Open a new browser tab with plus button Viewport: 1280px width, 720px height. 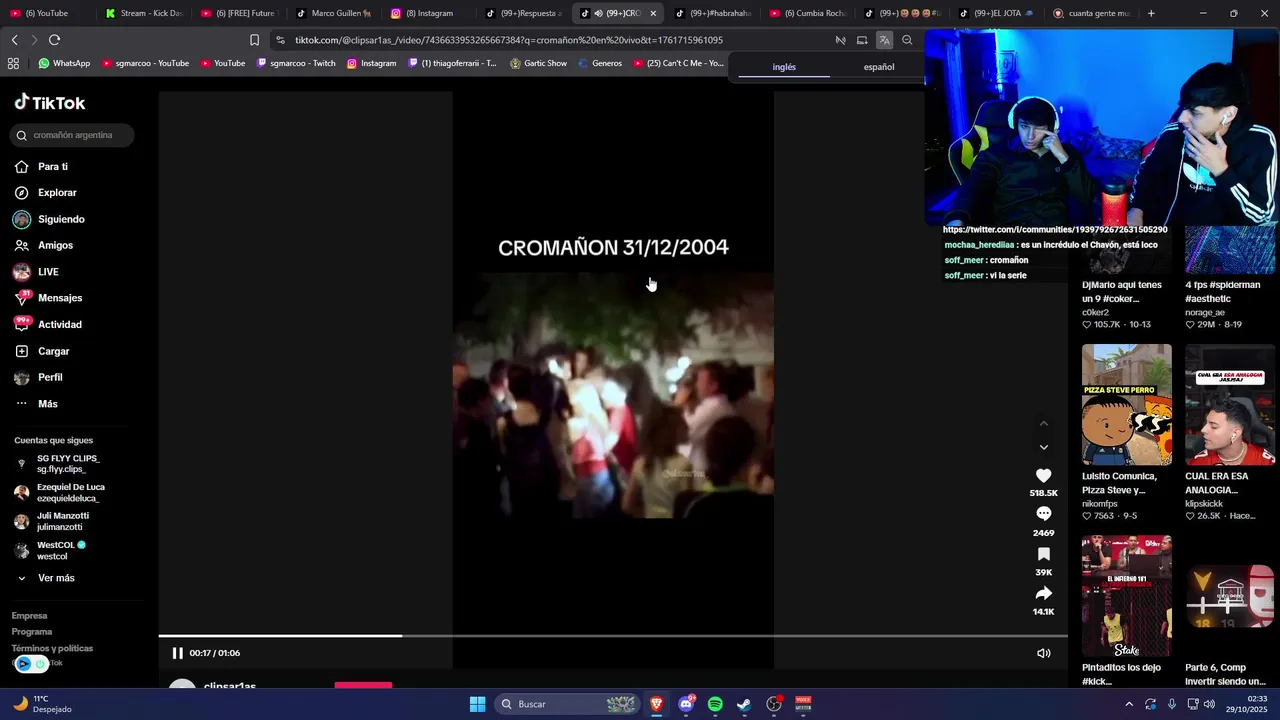[x=1151, y=13]
